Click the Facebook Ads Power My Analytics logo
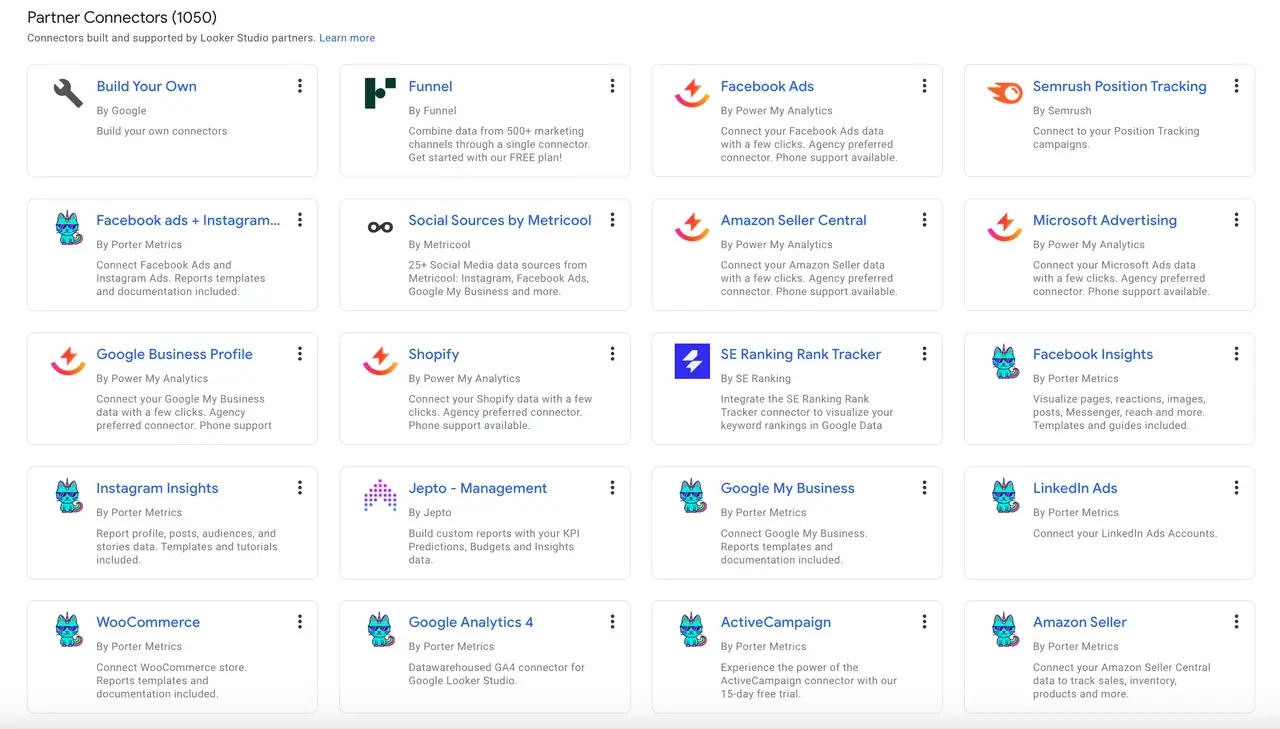 click(x=692, y=93)
